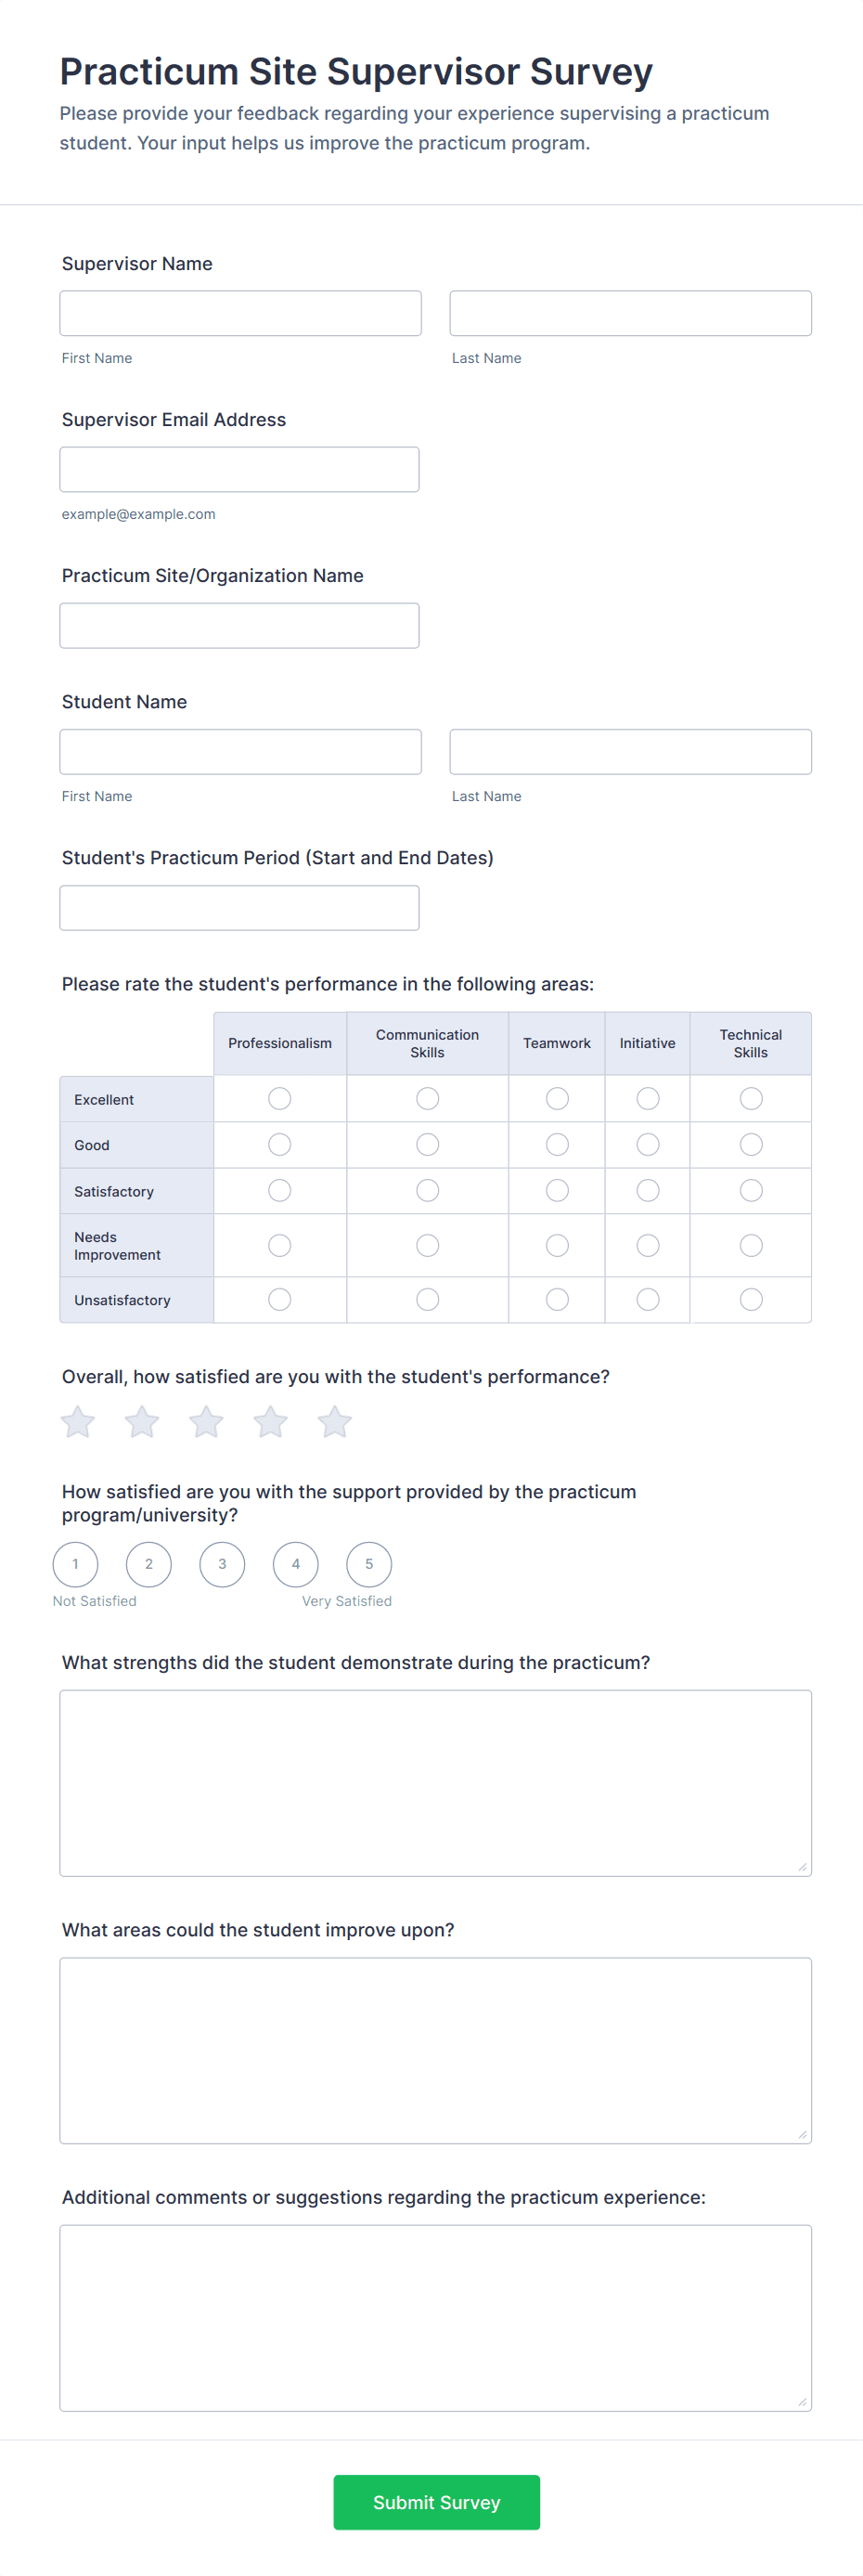
Task: Click the Submit Survey button
Action: coord(436,2502)
